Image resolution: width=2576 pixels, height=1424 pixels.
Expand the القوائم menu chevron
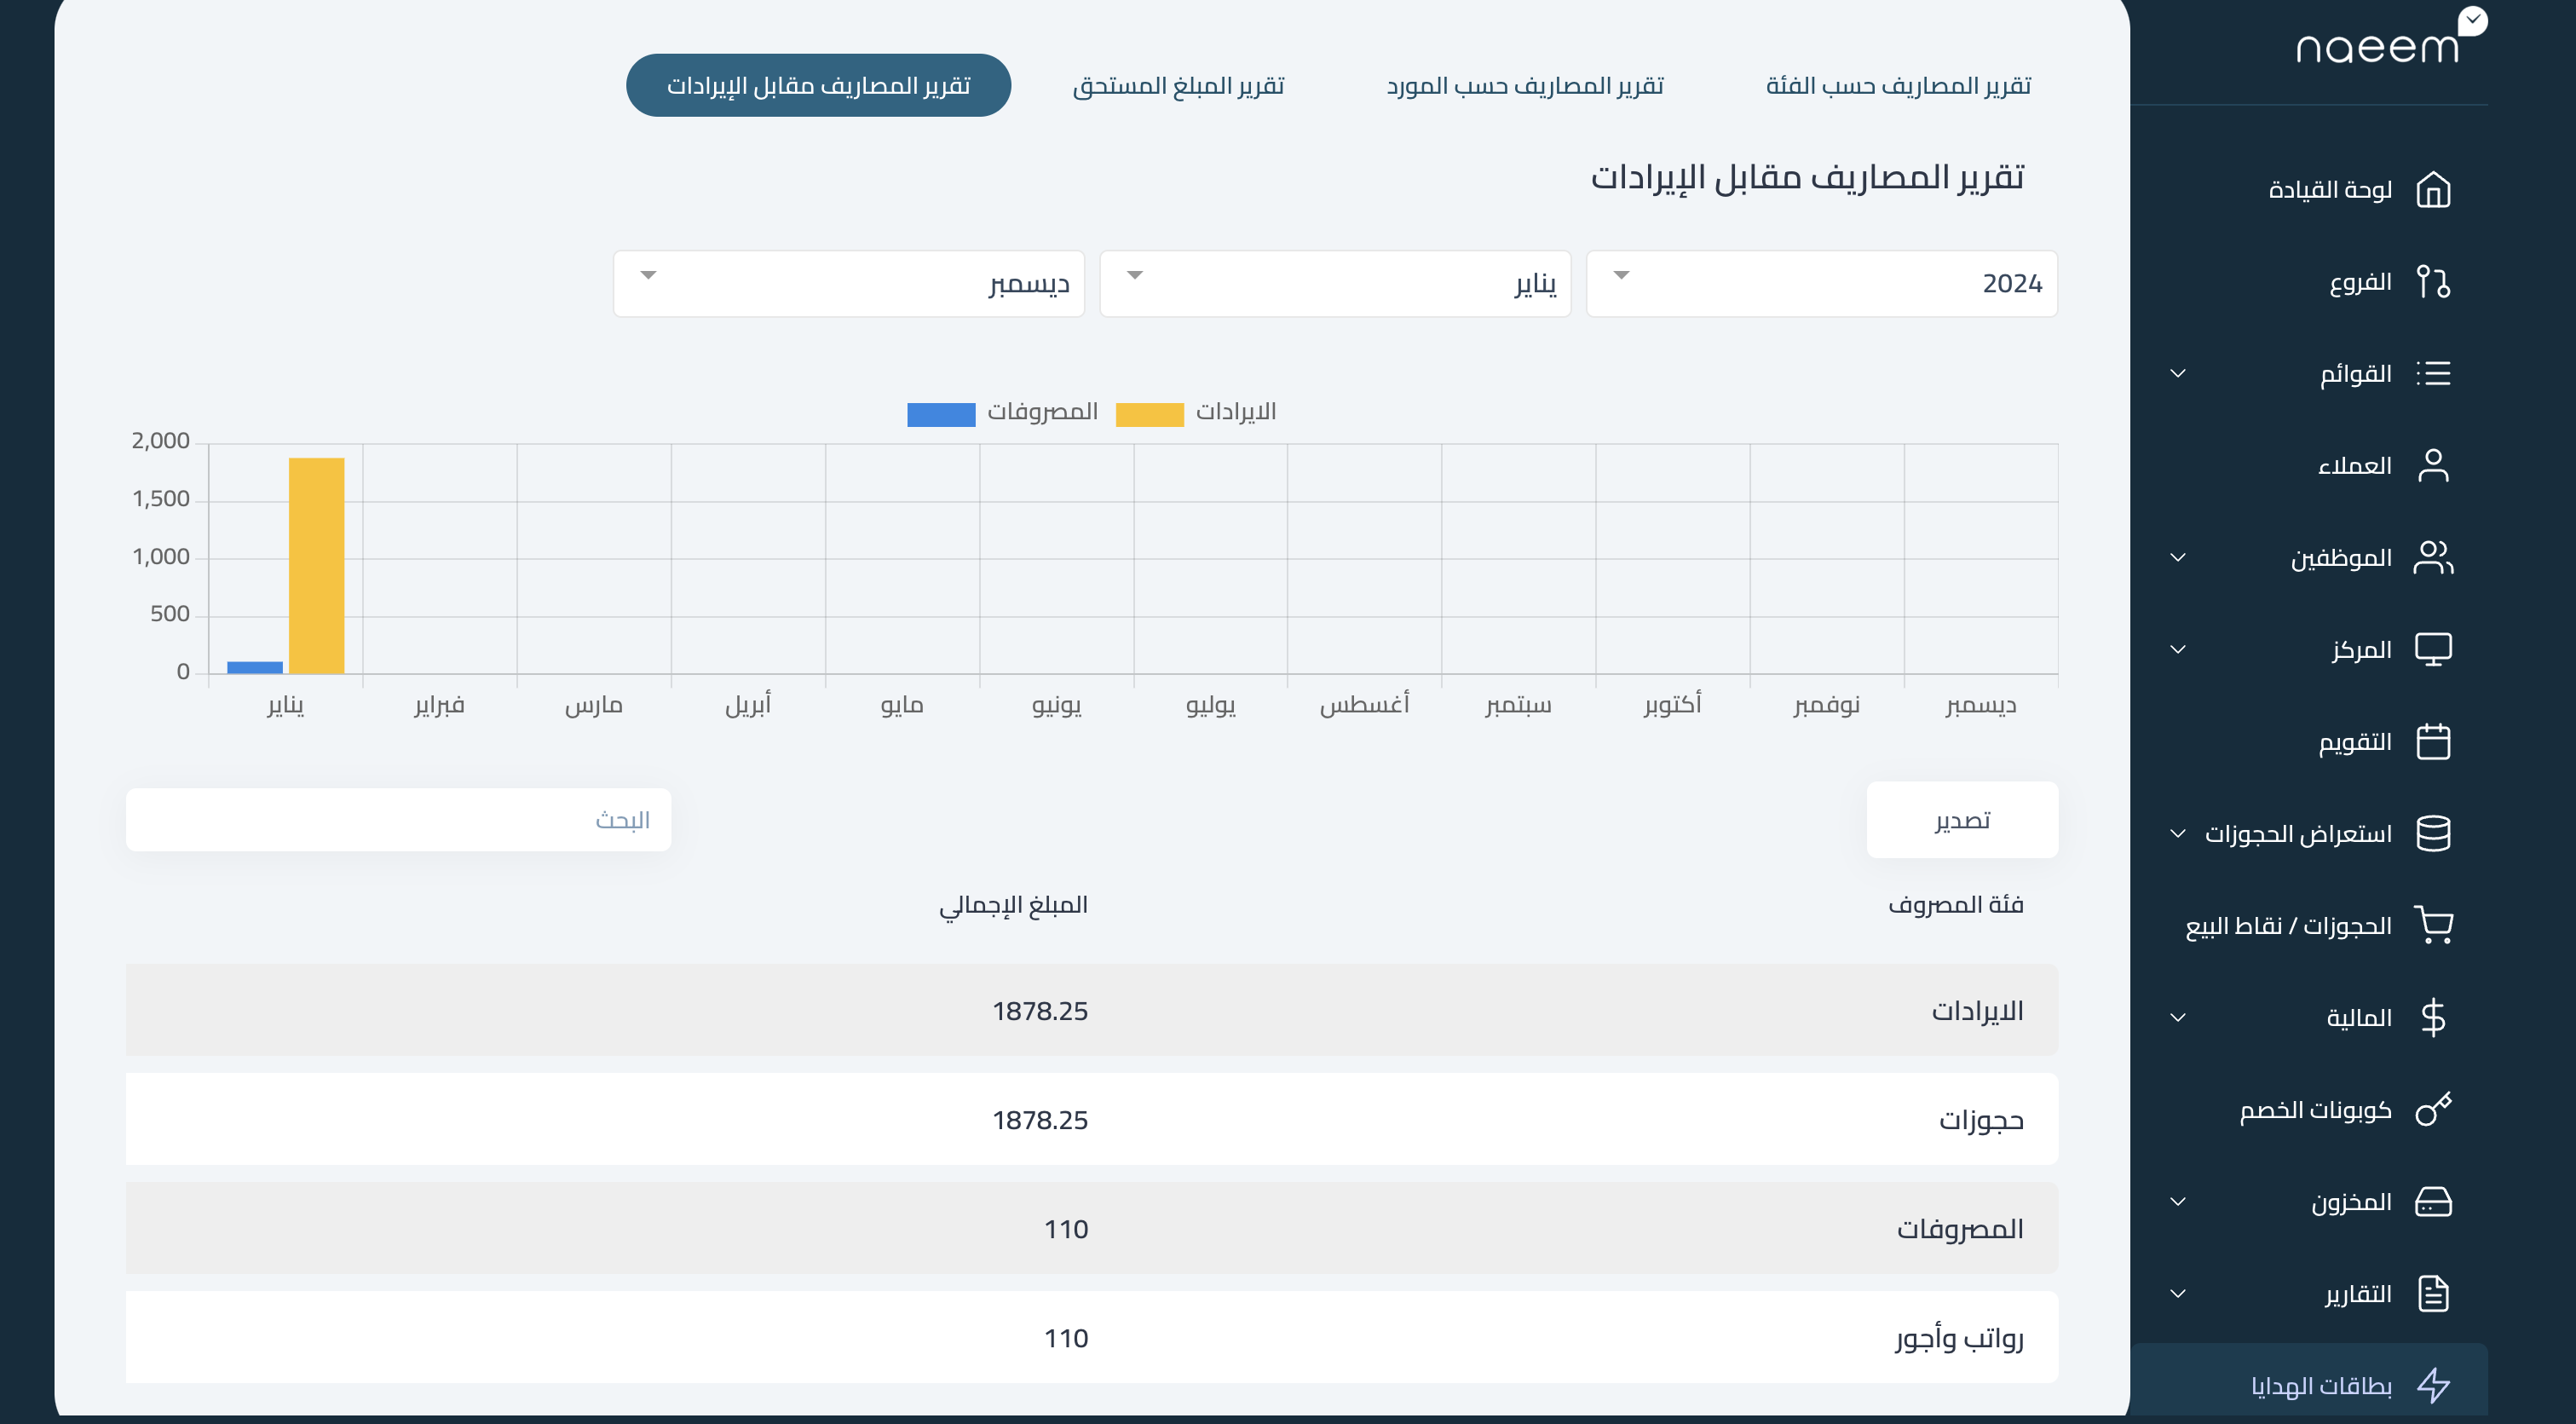[x=2178, y=373]
